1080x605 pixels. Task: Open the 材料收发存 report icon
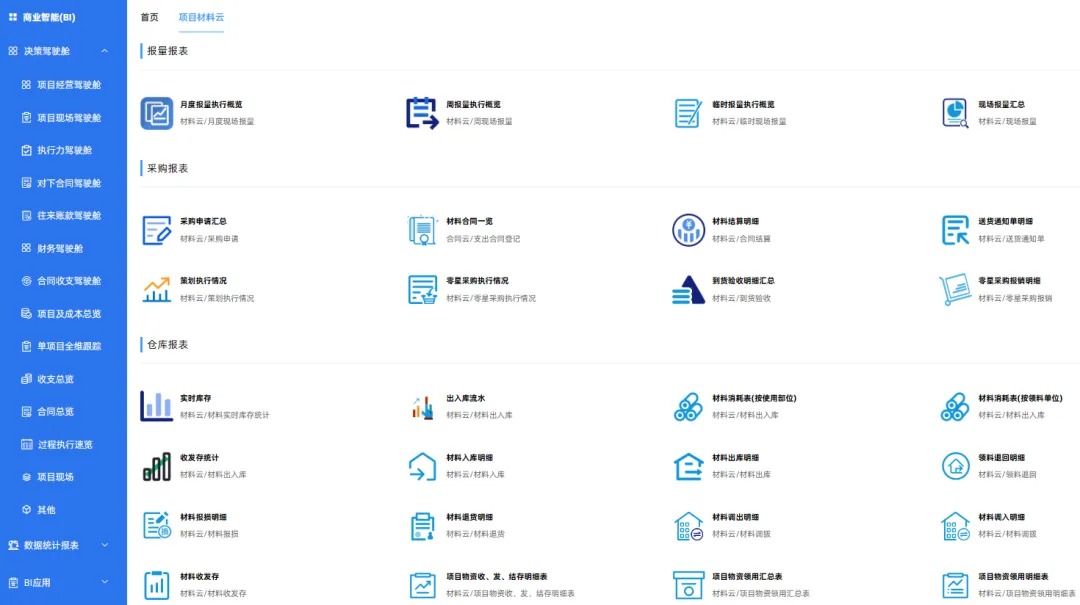[155, 584]
